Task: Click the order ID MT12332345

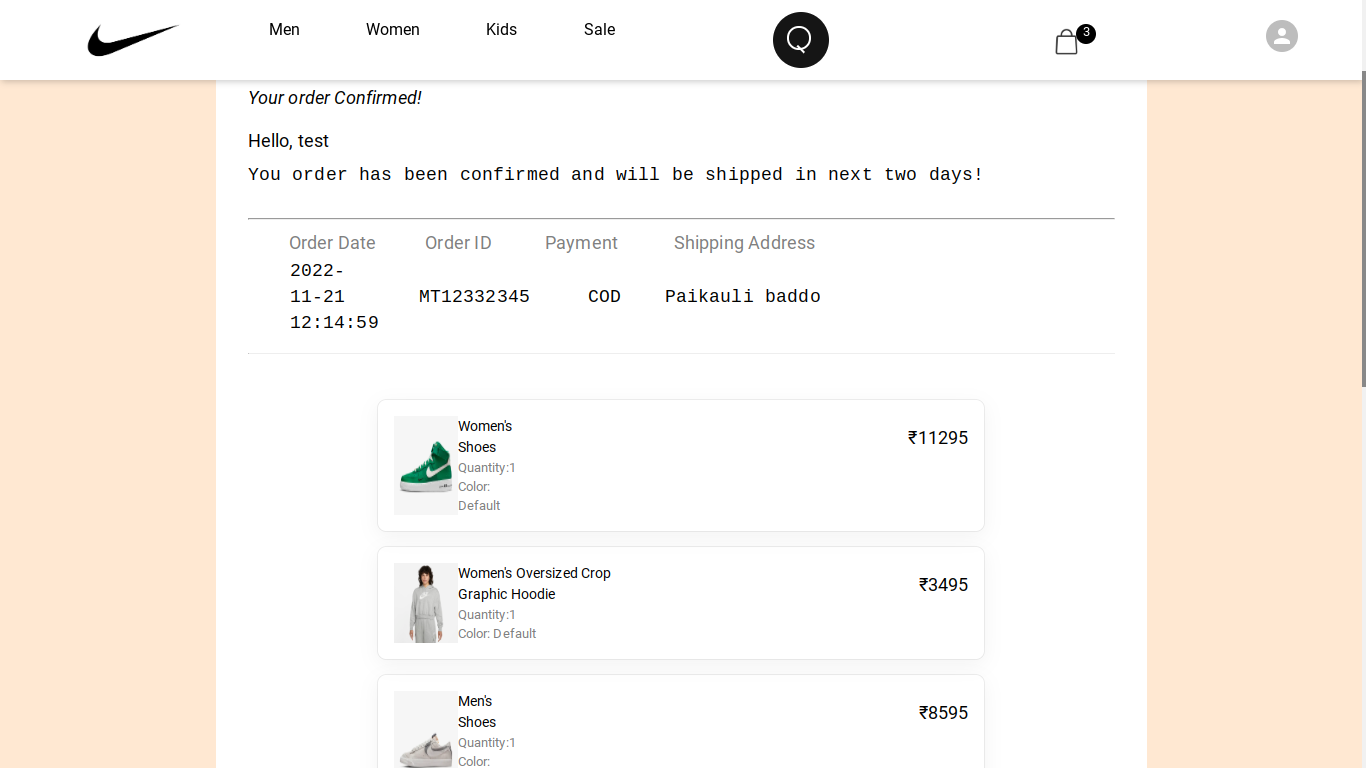Action: (x=474, y=297)
